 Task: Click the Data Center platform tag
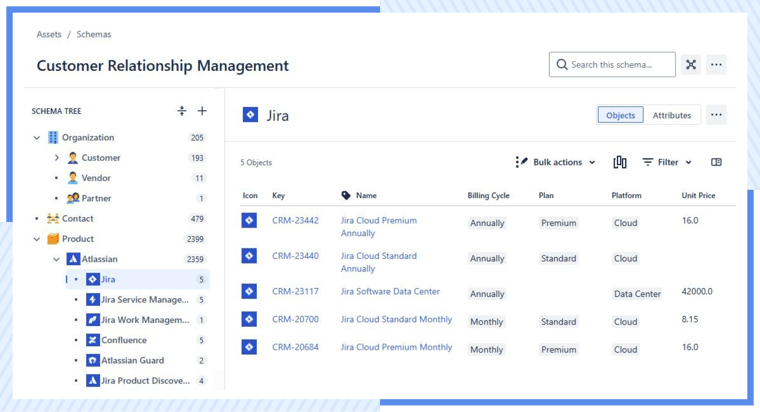[637, 294]
